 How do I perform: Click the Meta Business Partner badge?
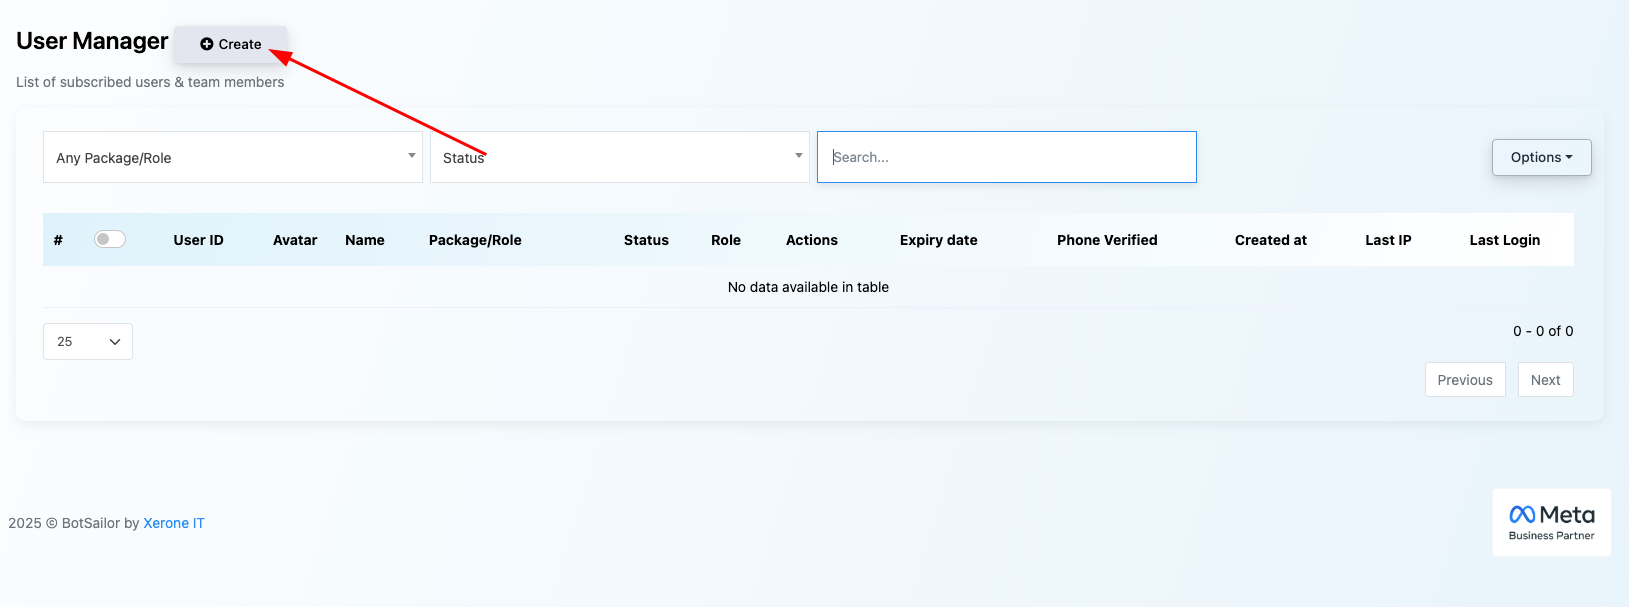coord(1551,522)
